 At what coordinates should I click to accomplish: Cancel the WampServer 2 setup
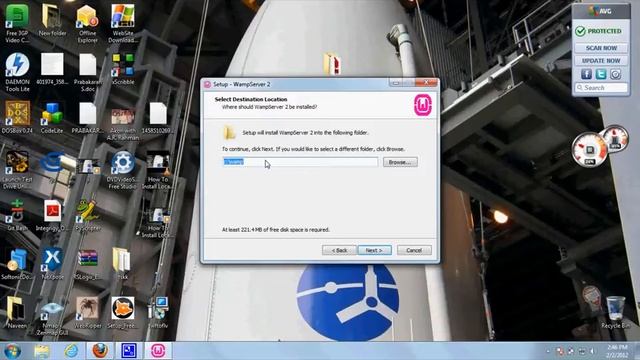click(x=414, y=250)
